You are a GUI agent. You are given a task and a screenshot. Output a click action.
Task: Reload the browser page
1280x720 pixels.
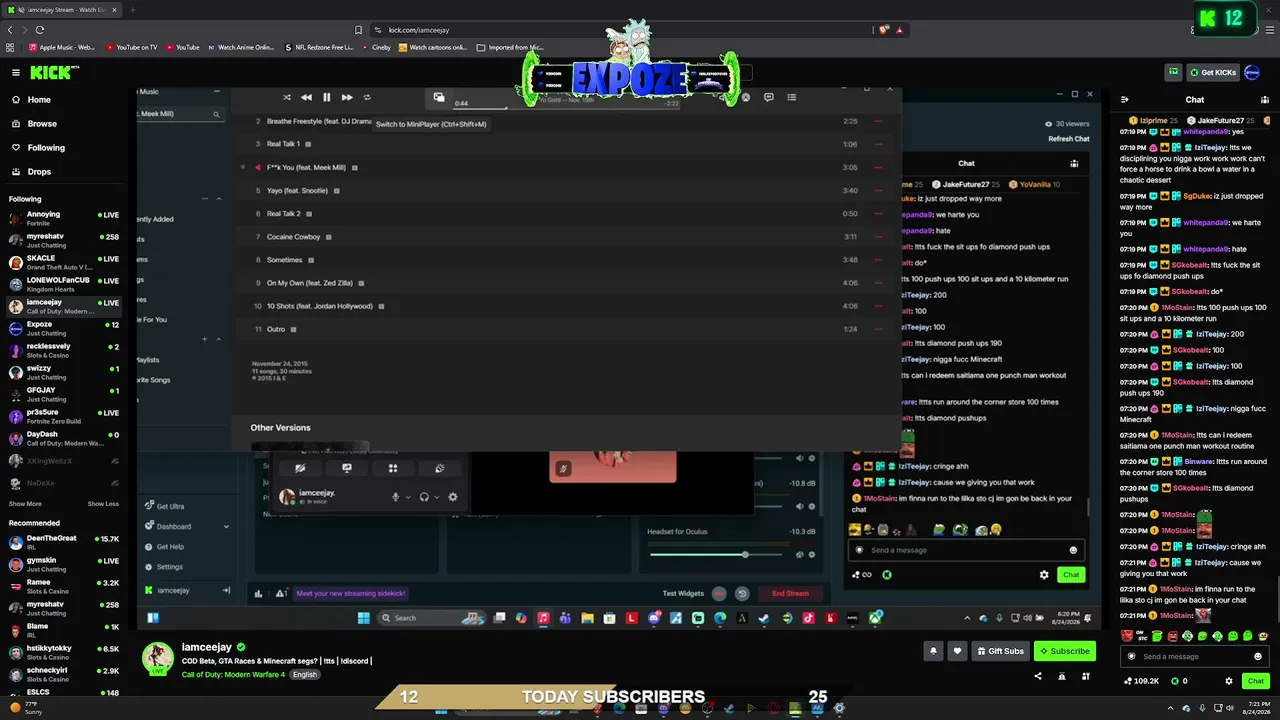click(40, 30)
